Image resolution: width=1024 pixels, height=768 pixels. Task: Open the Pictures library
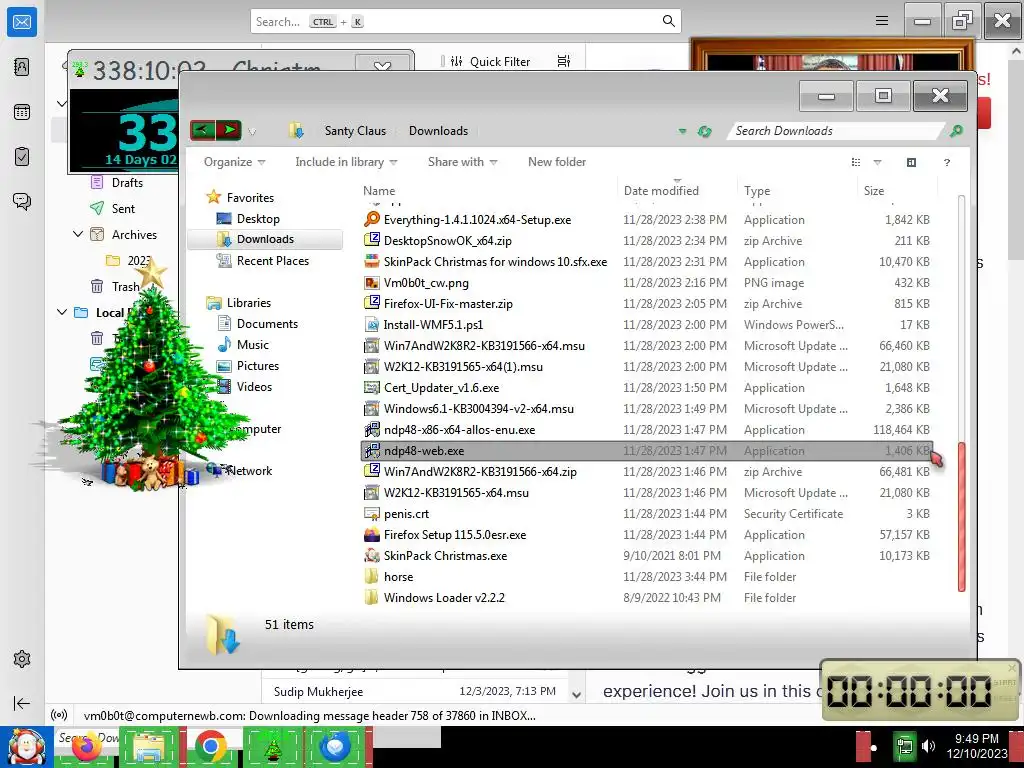point(257,366)
